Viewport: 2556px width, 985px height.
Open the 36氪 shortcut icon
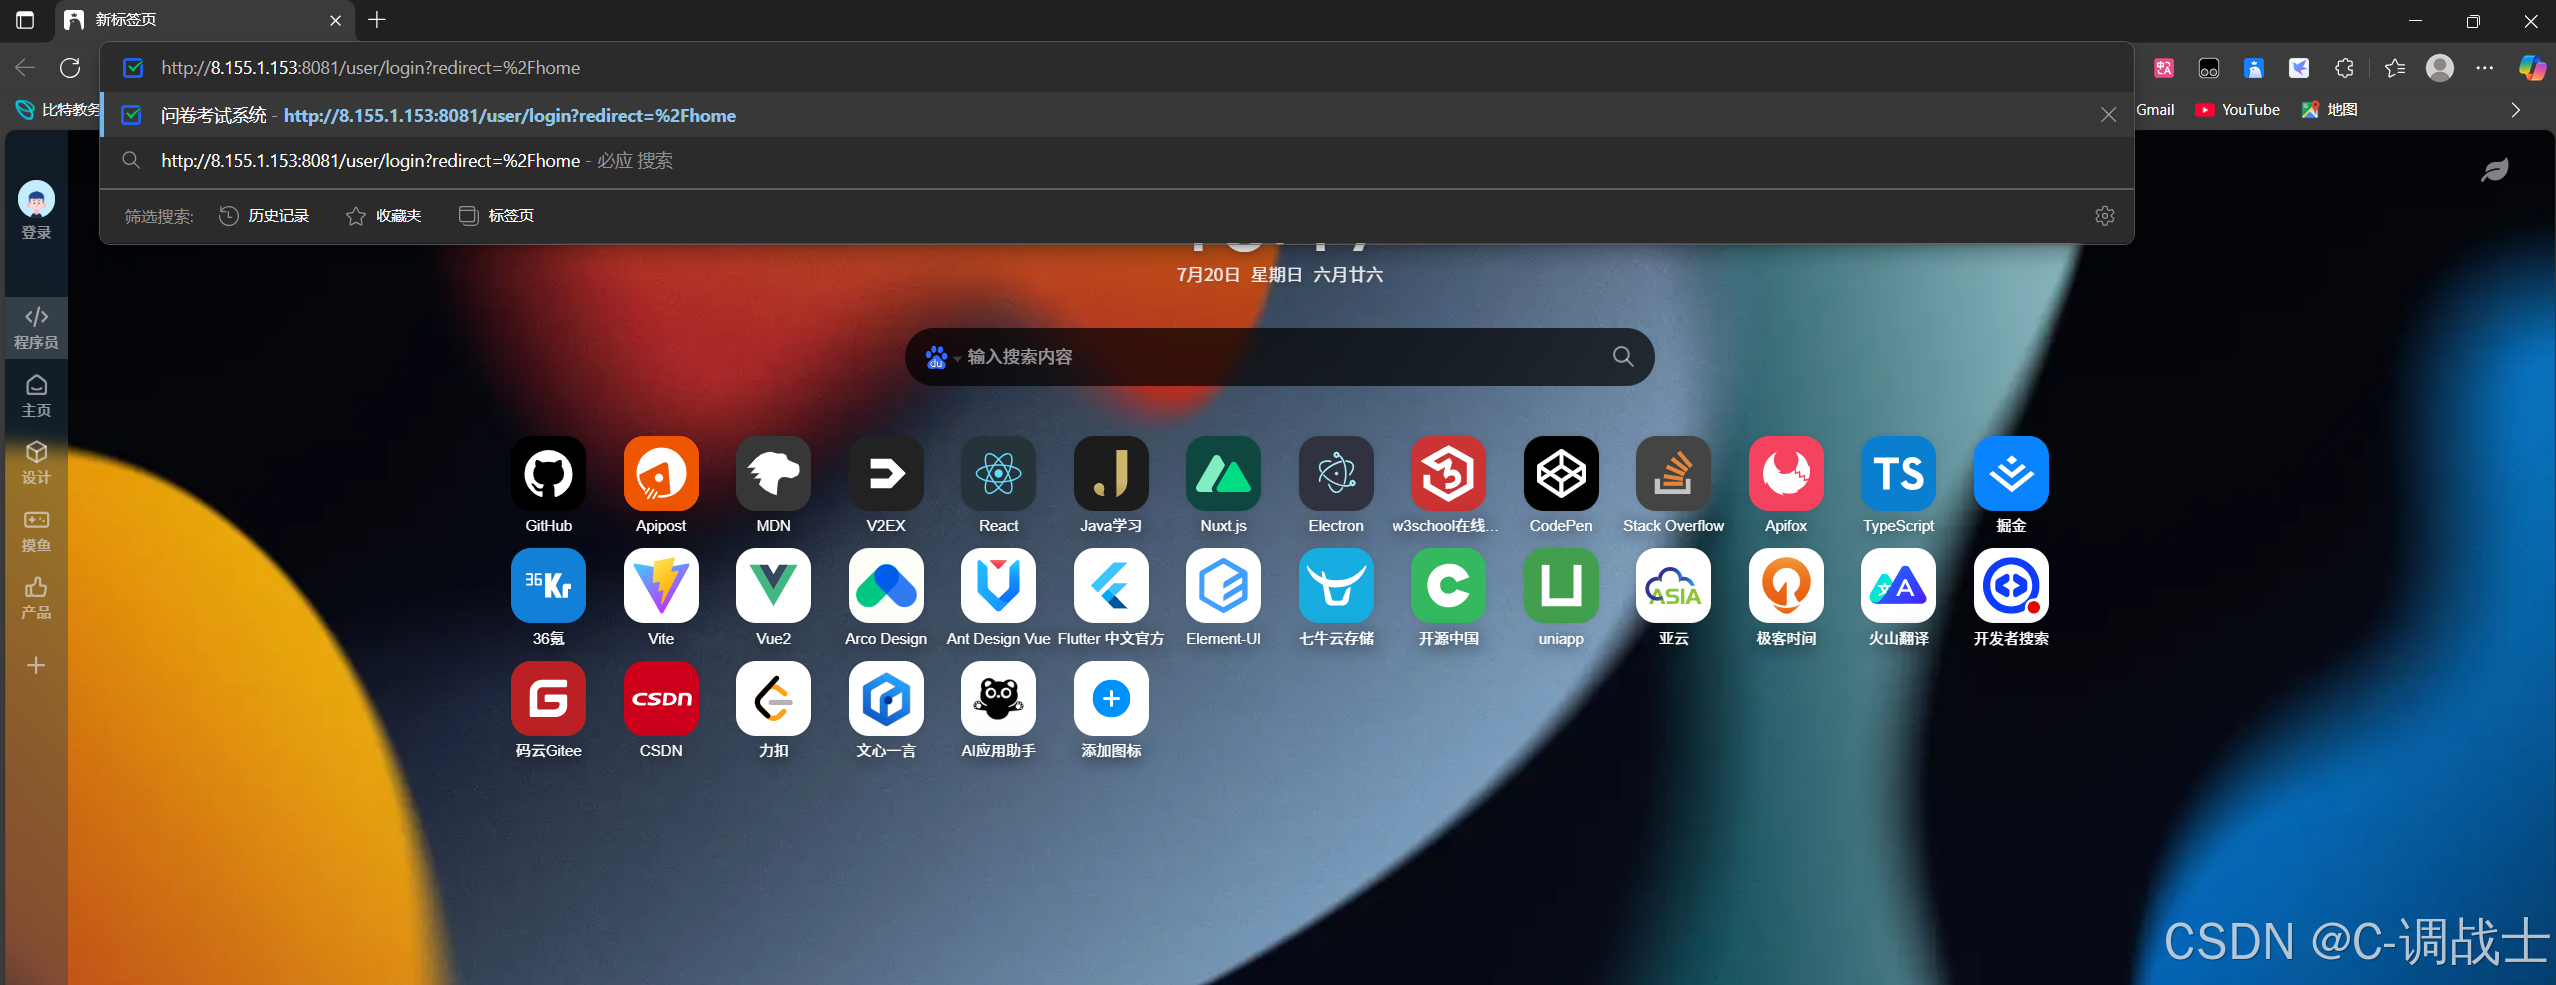[x=548, y=585]
